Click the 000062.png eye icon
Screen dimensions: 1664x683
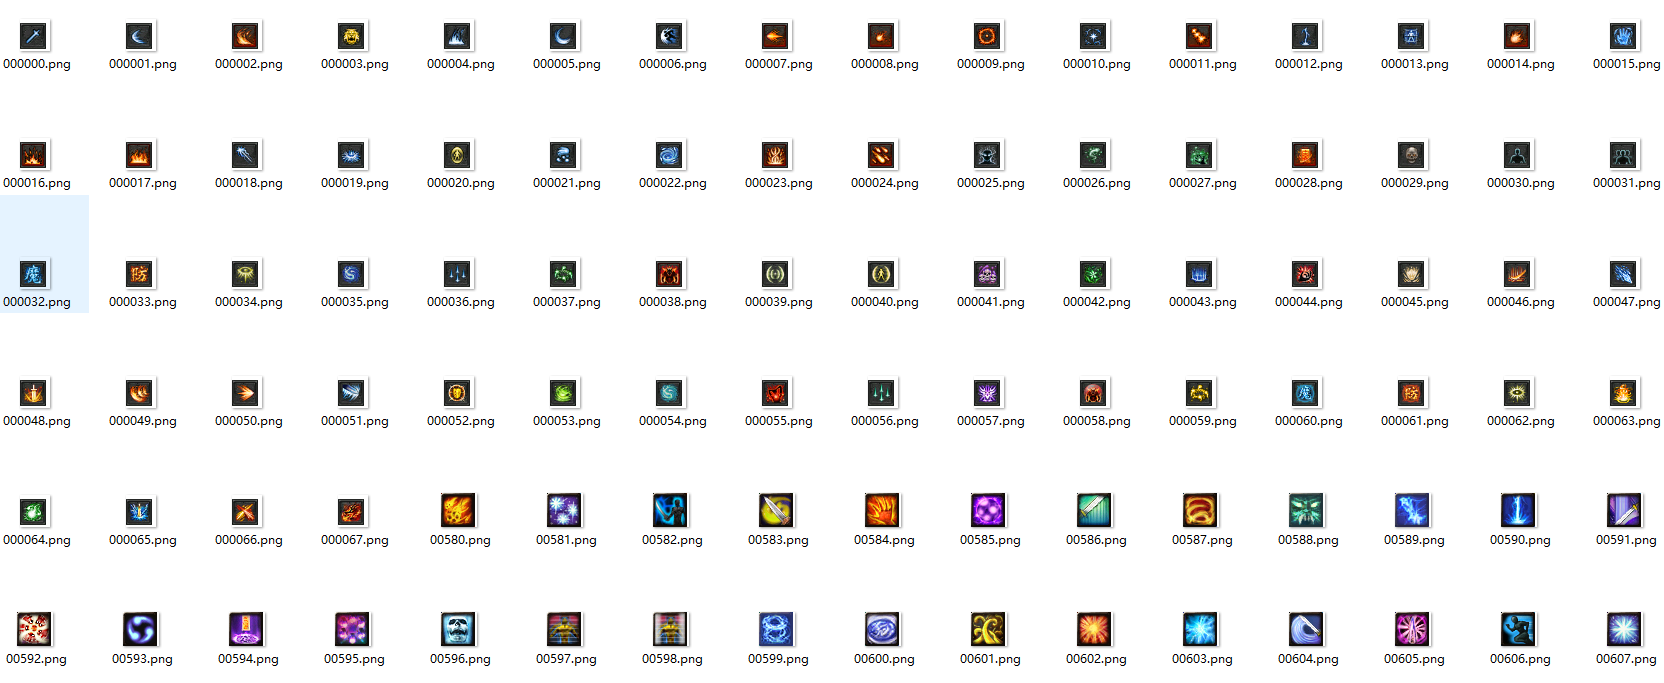pyautogui.click(x=1518, y=394)
